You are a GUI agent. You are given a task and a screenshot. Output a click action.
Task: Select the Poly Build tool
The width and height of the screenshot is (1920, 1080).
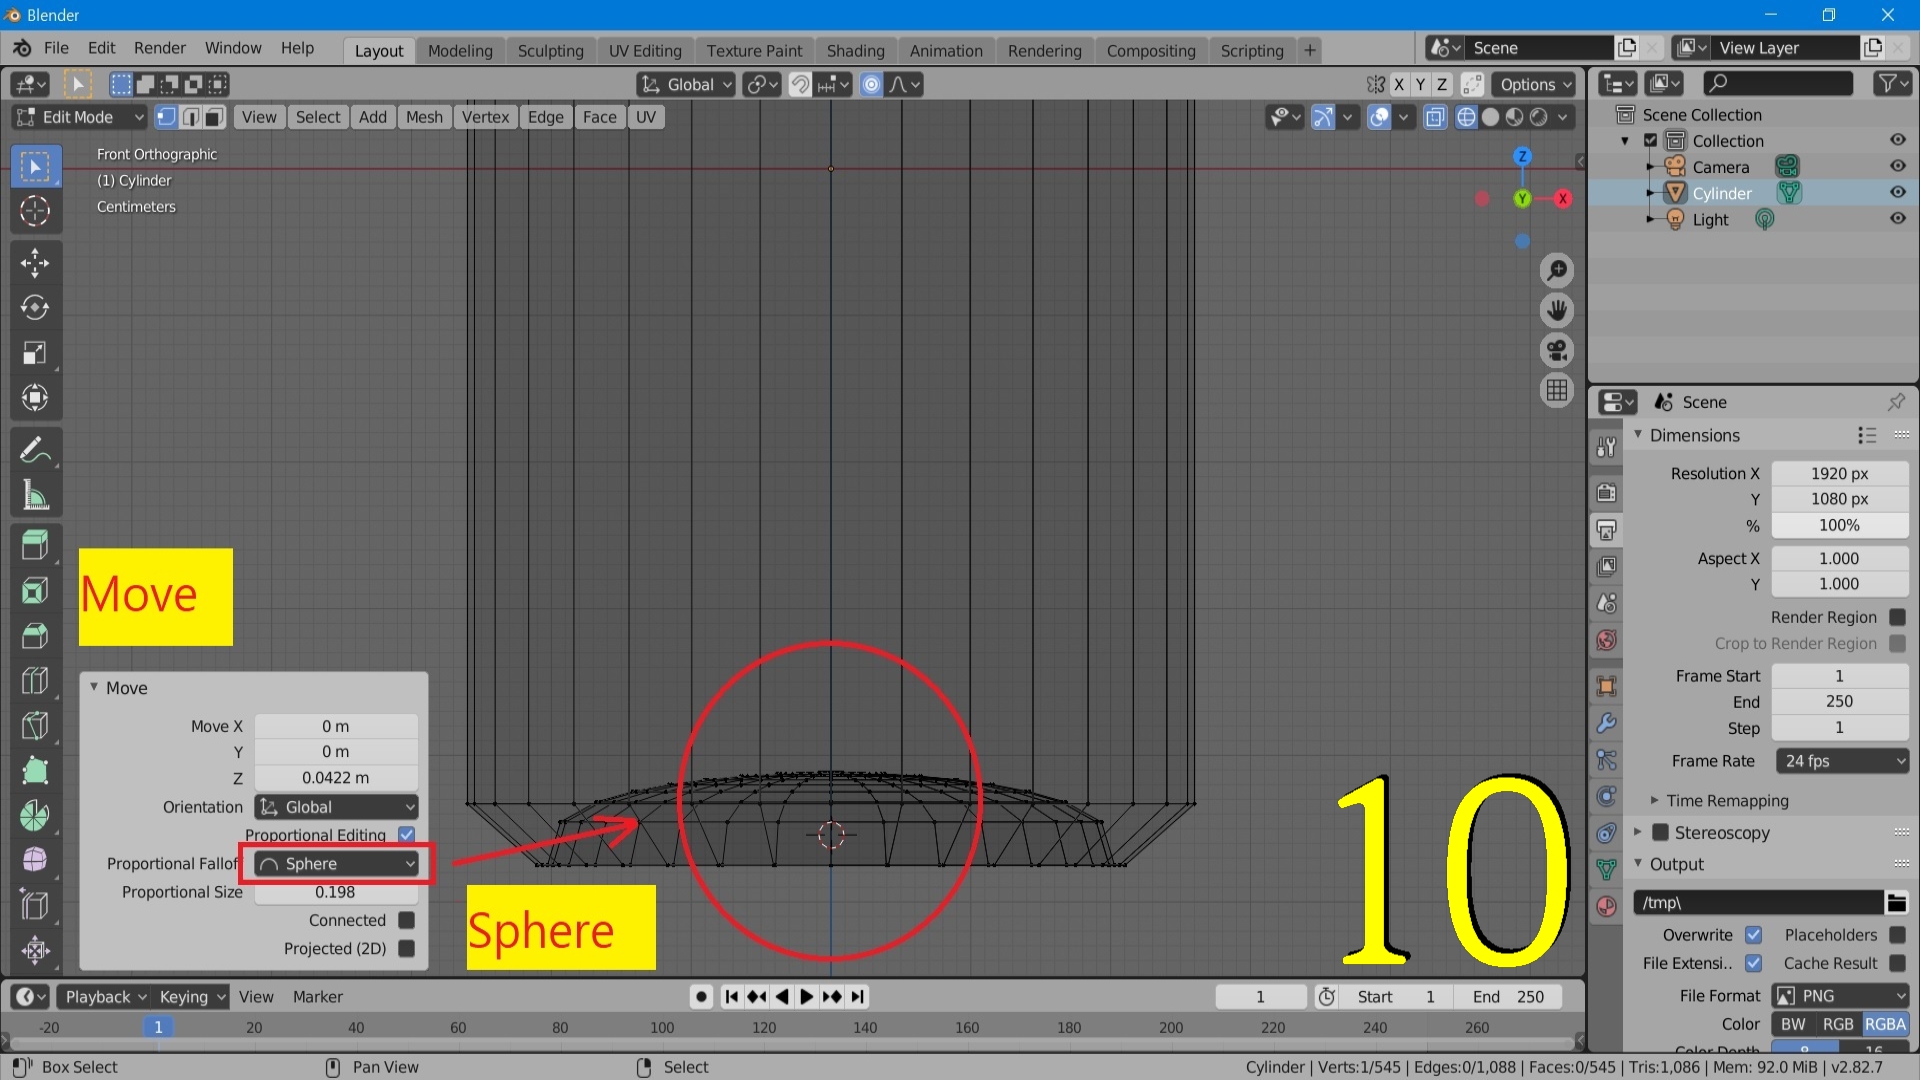tap(35, 771)
